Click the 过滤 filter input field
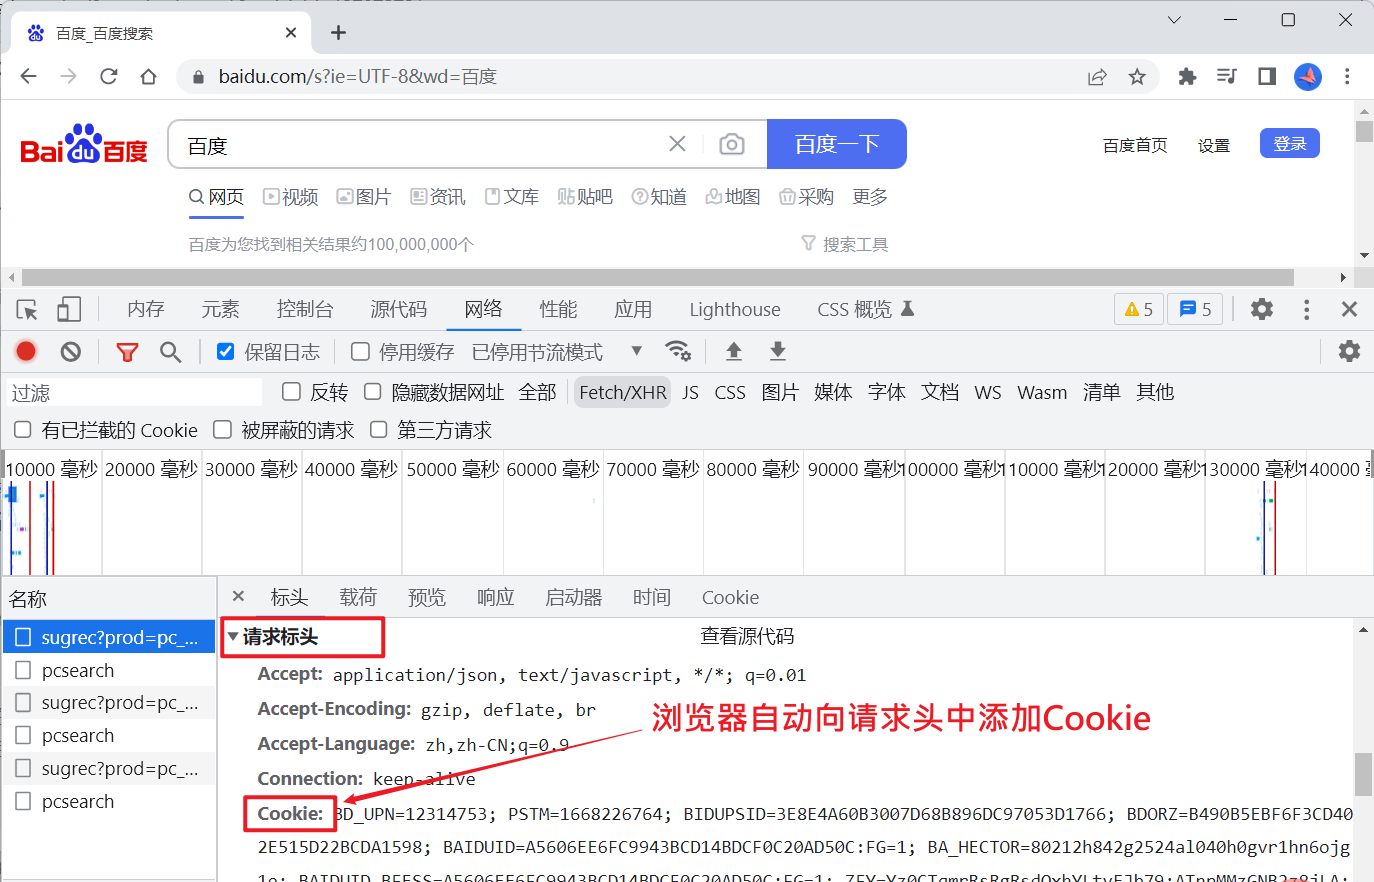 coord(135,392)
